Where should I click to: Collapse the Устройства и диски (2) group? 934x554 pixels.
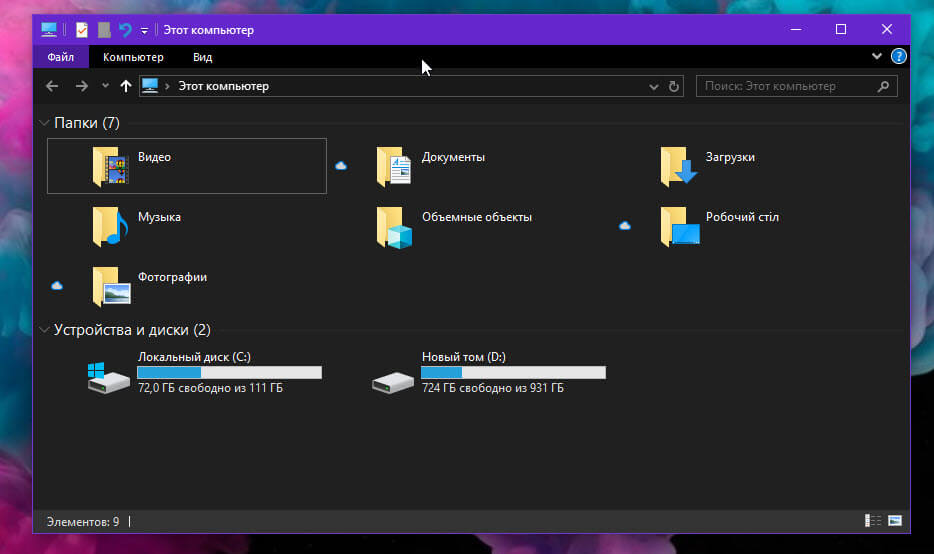pyautogui.click(x=44, y=329)
